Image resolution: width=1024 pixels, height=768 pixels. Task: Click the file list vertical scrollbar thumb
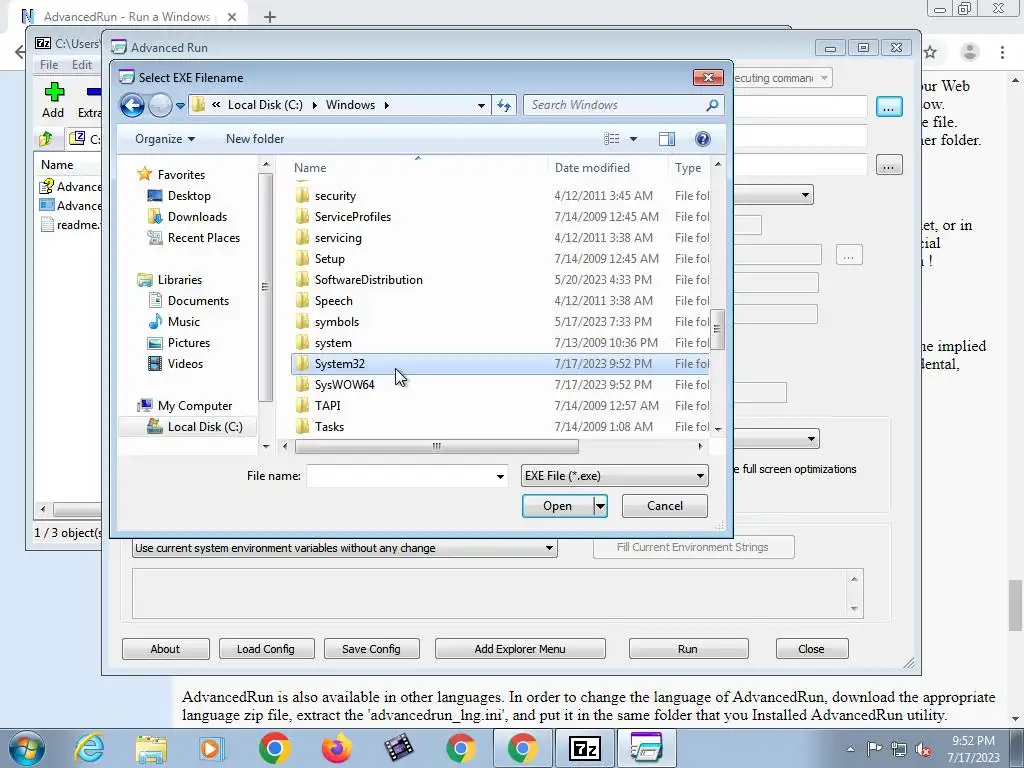coord(717,329)
